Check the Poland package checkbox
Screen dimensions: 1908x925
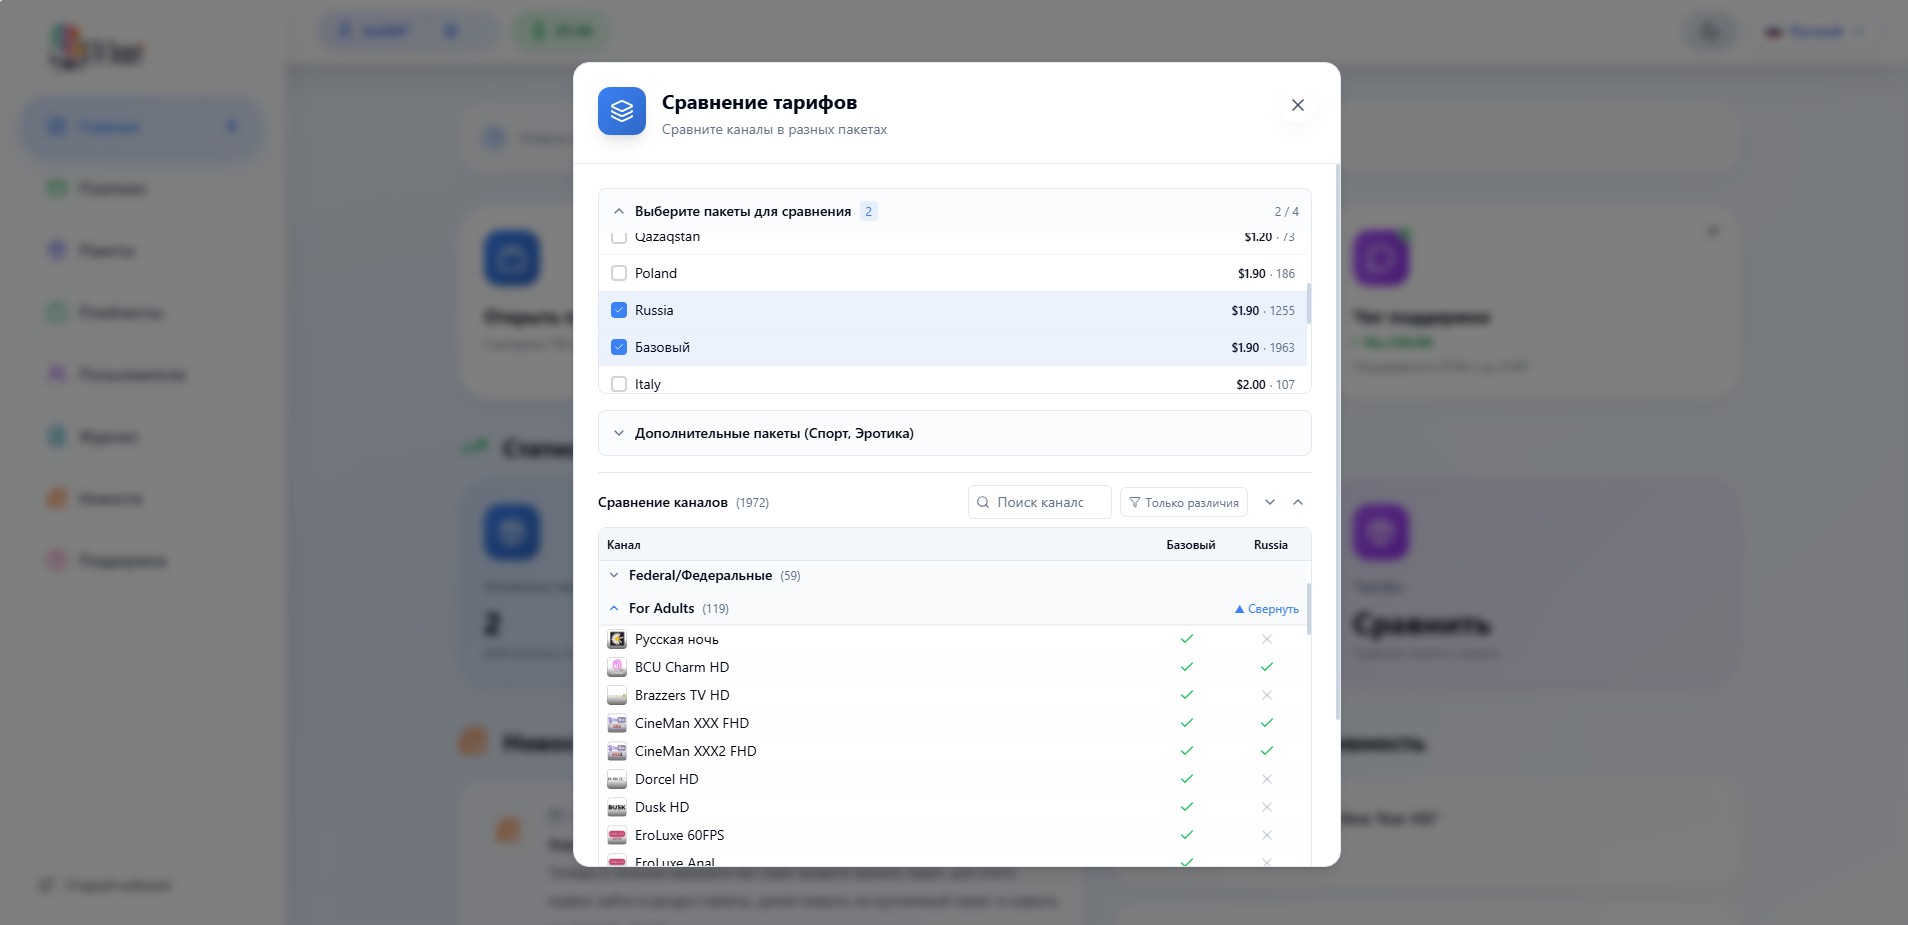tap(619, 273)
